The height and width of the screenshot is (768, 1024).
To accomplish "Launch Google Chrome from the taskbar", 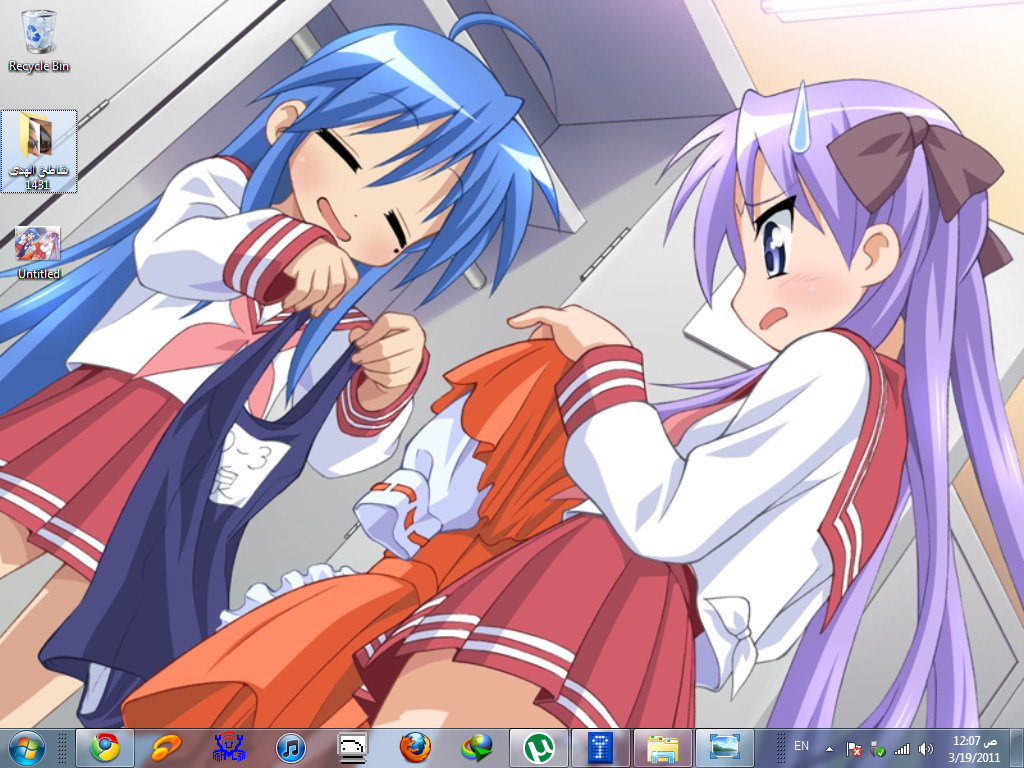I will (104, 747).
